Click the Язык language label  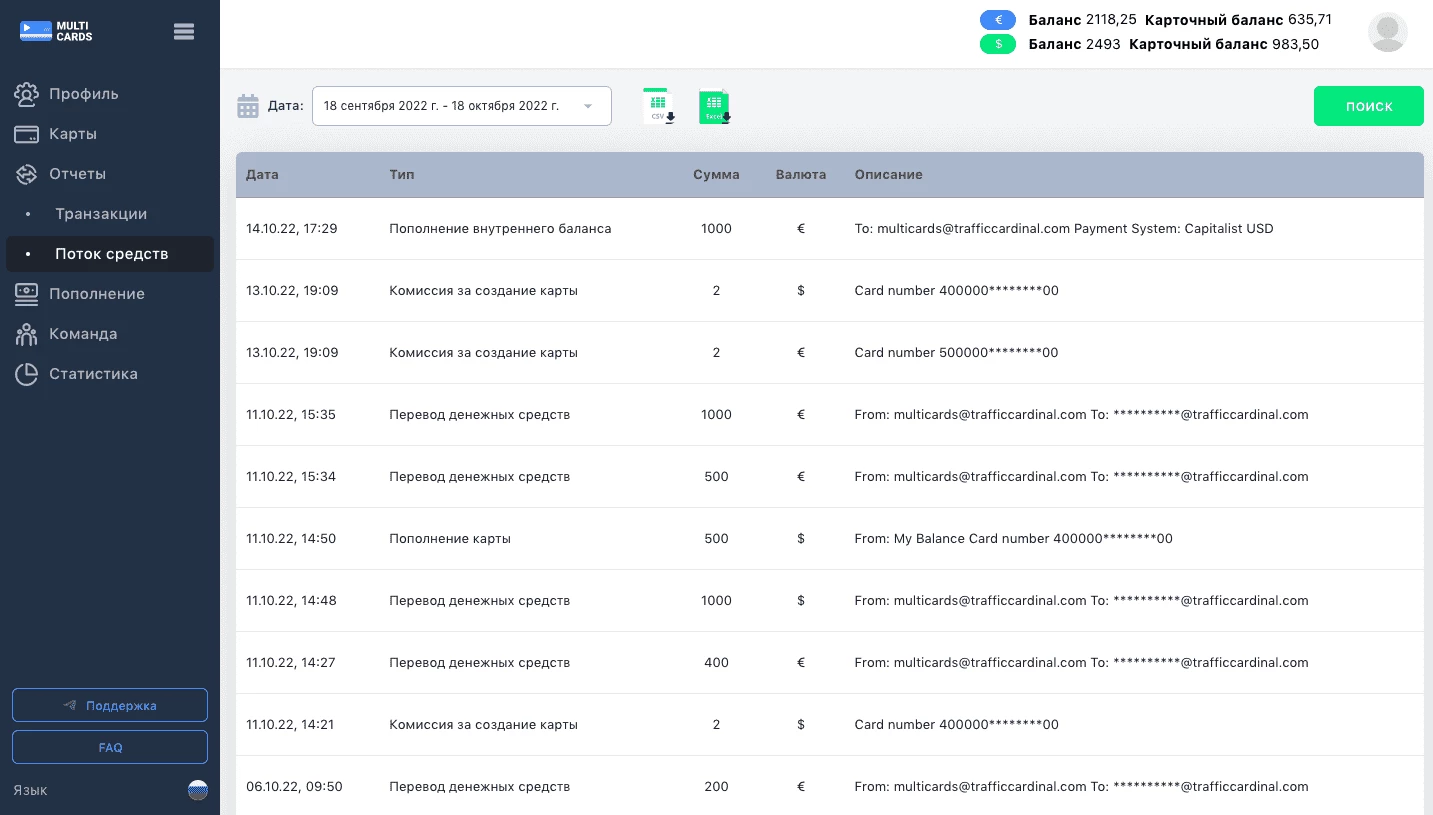point(30,790)
